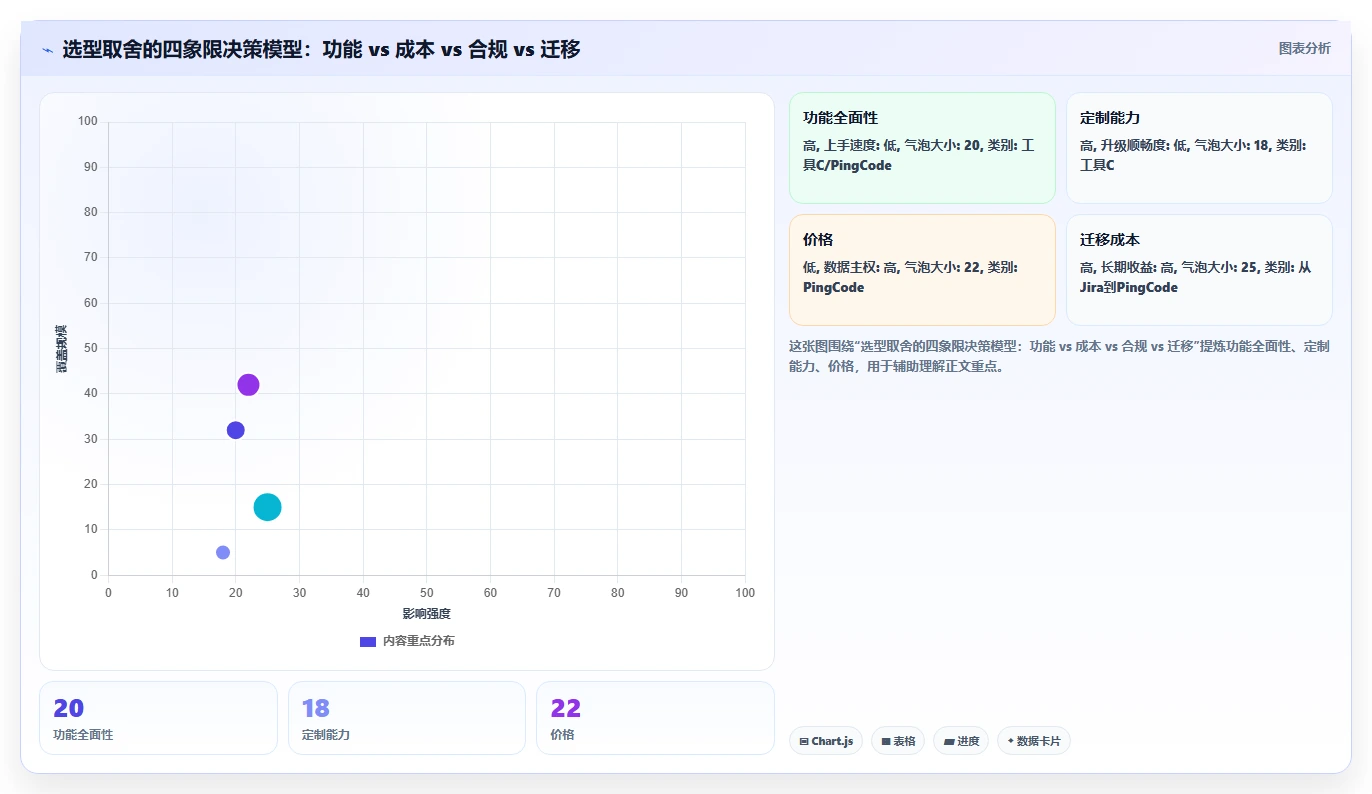1372x794 pixels.
Task: Select the purple bubble in chart
Action: [x=248, y=385]
